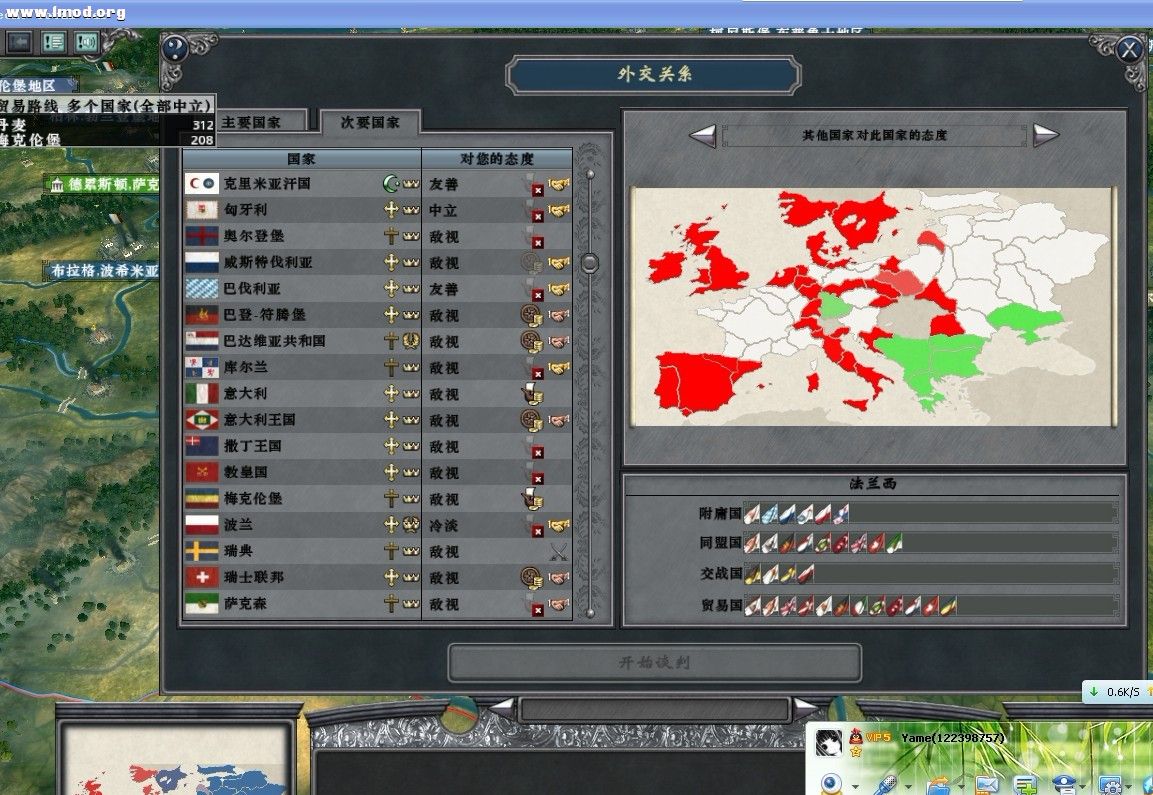The image size is (1153, 795).
Task: Open the microphone dropdown arrow in QQ
Action: pos(908,788)
